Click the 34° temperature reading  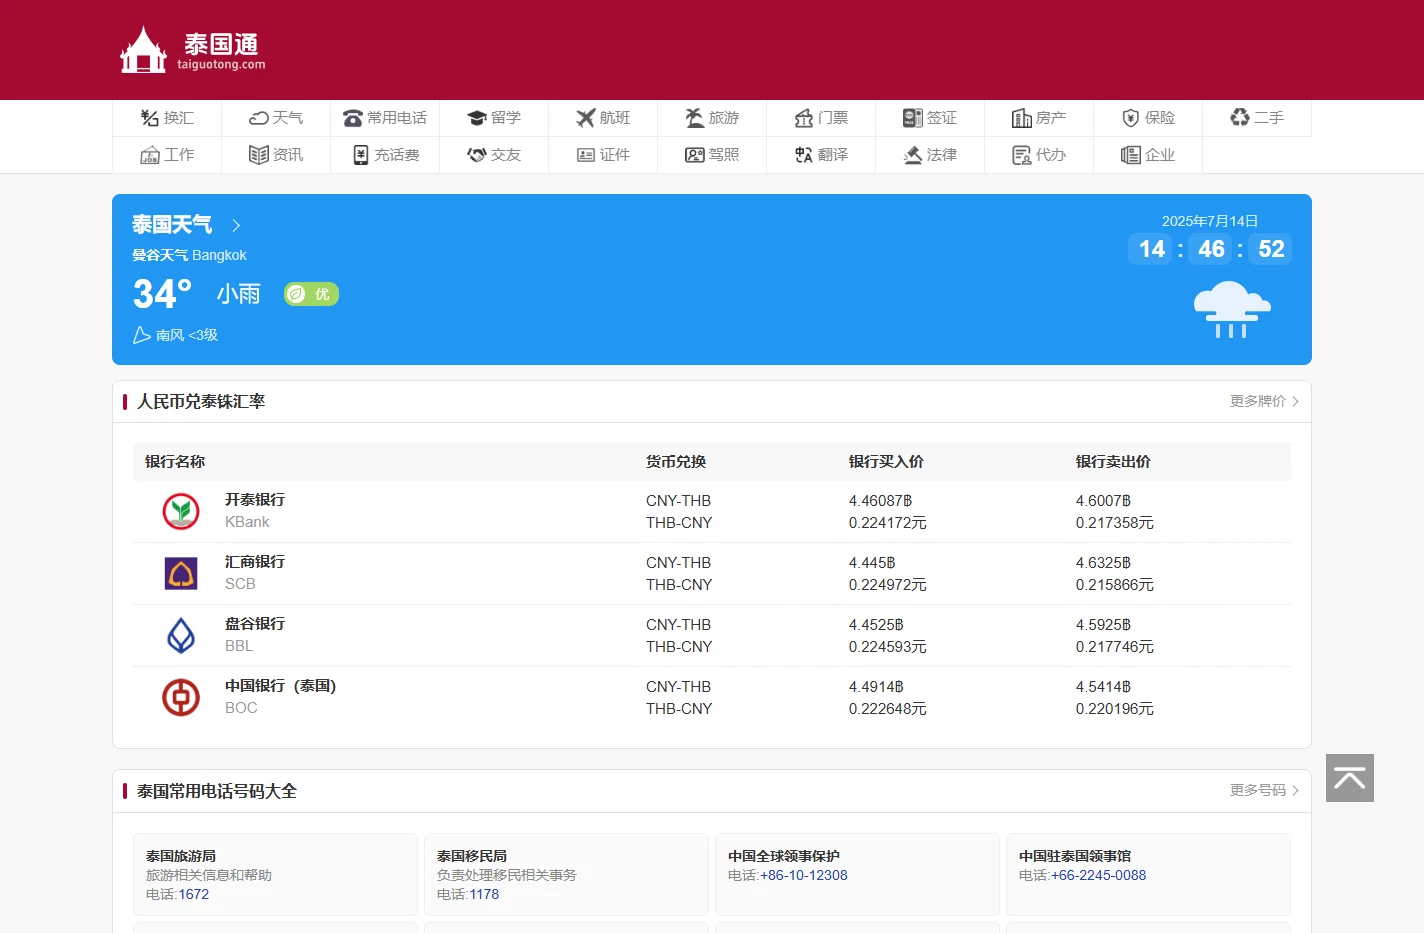(x=162, y=294)
